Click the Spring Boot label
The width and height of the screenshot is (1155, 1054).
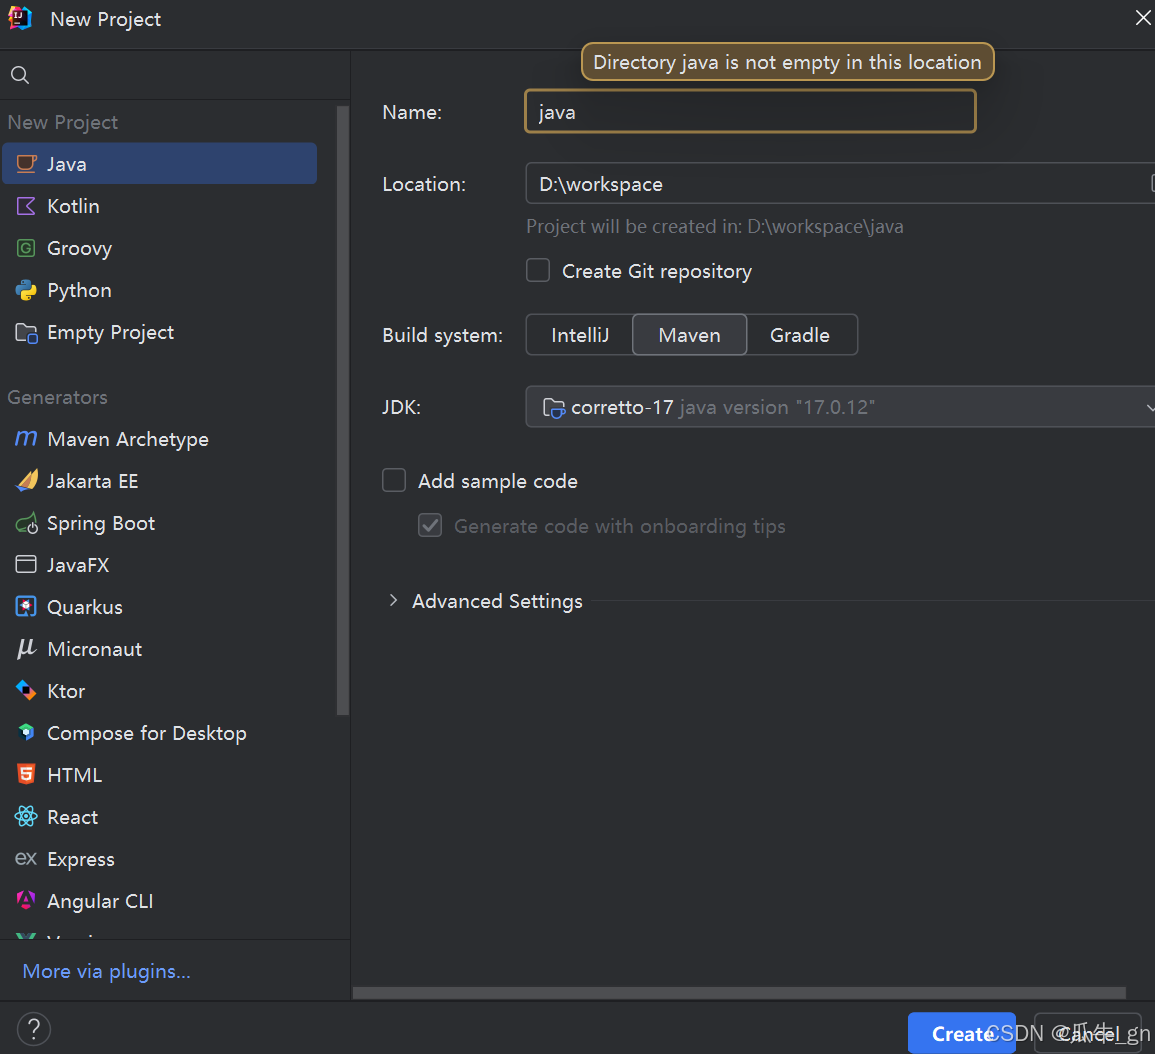point(101,524)
